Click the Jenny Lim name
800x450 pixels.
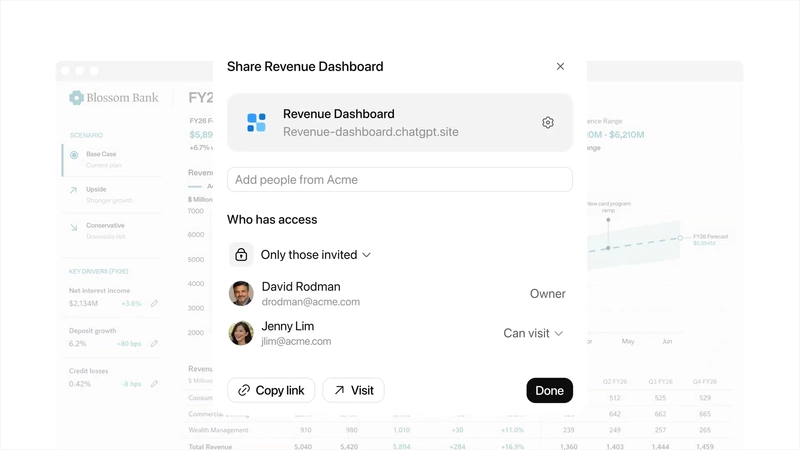[288, 326]
